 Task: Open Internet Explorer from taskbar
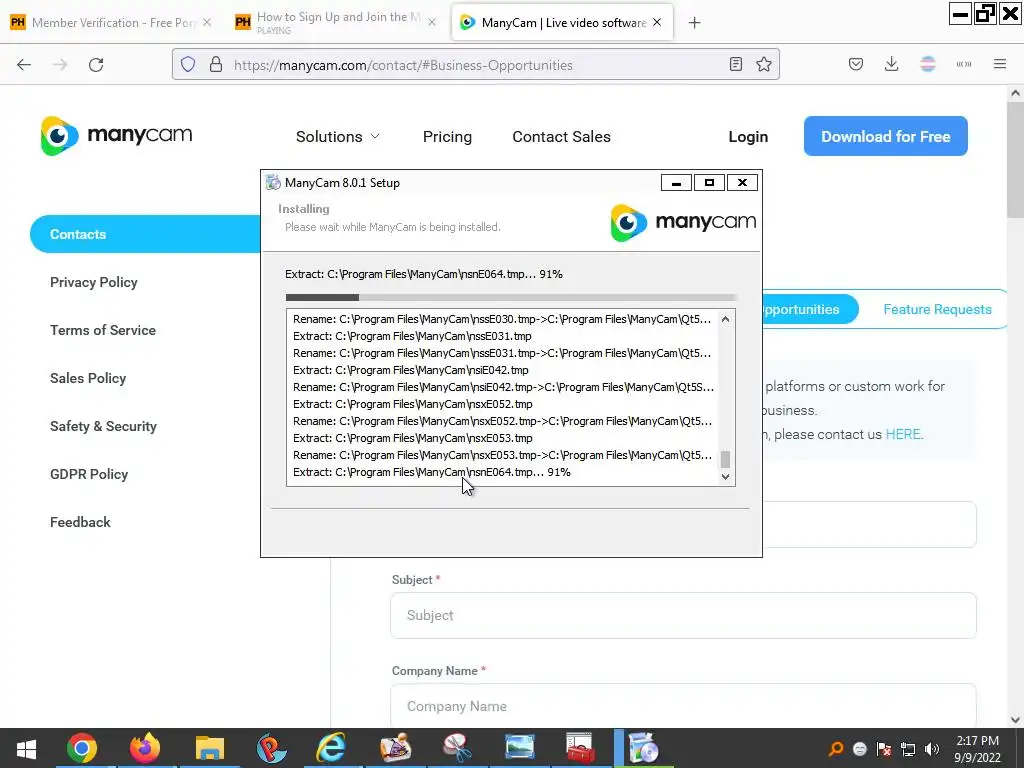(x=331, y=748)
